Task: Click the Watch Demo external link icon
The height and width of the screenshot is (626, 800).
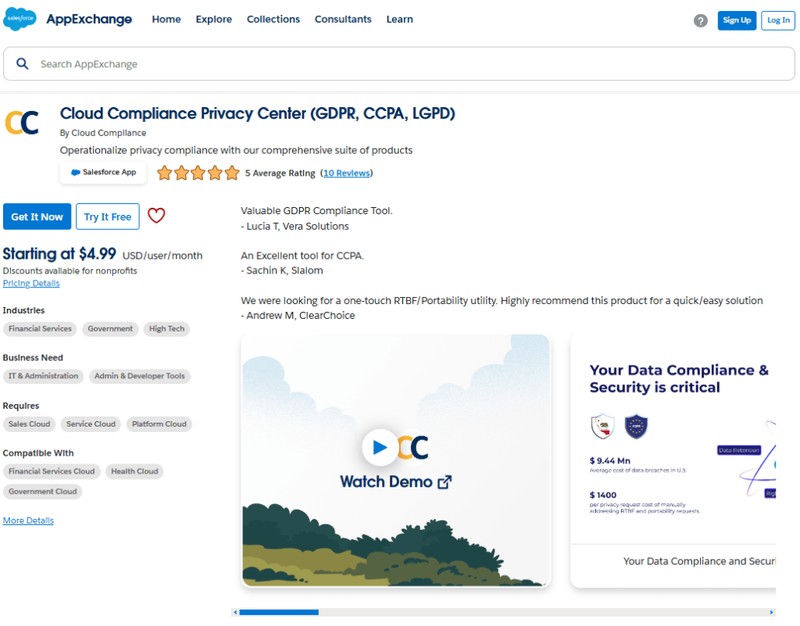Action: point(445,482)
